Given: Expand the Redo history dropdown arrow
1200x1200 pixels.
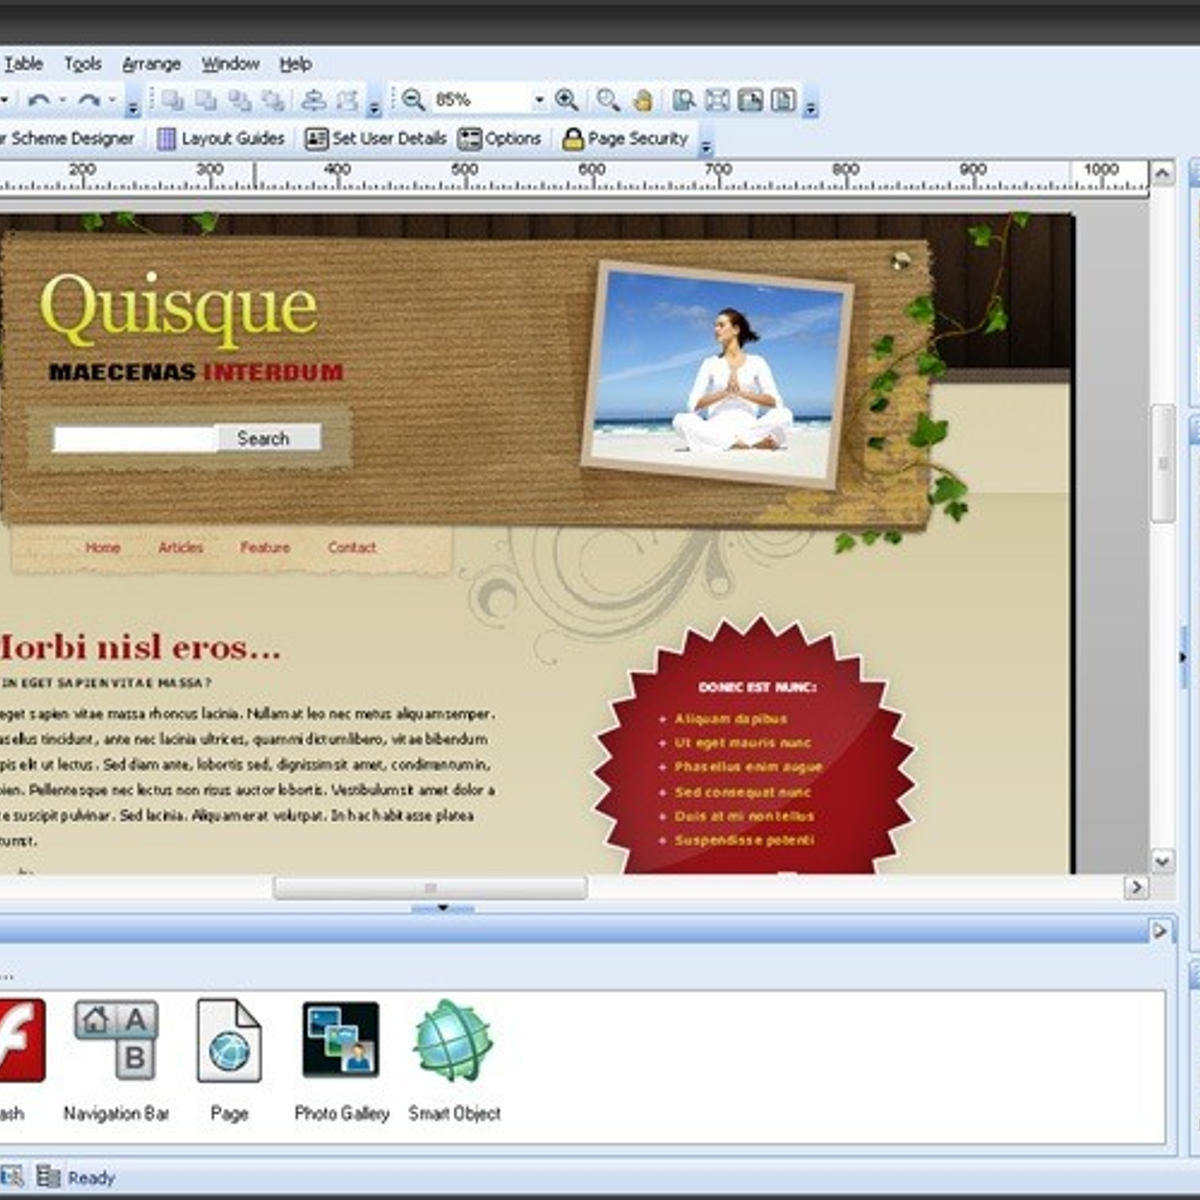Looking at the screenshot, I should click(x=113, y=100).
